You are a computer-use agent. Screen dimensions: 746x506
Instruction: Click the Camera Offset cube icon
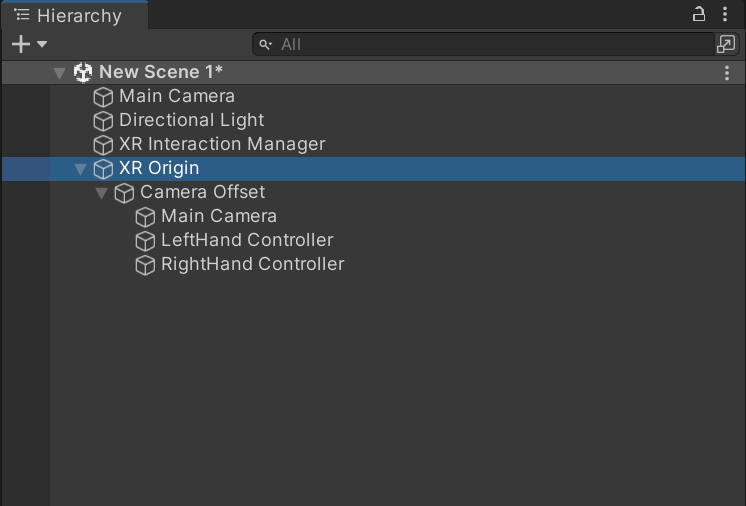pyautogui.click(x=124, y=193)
